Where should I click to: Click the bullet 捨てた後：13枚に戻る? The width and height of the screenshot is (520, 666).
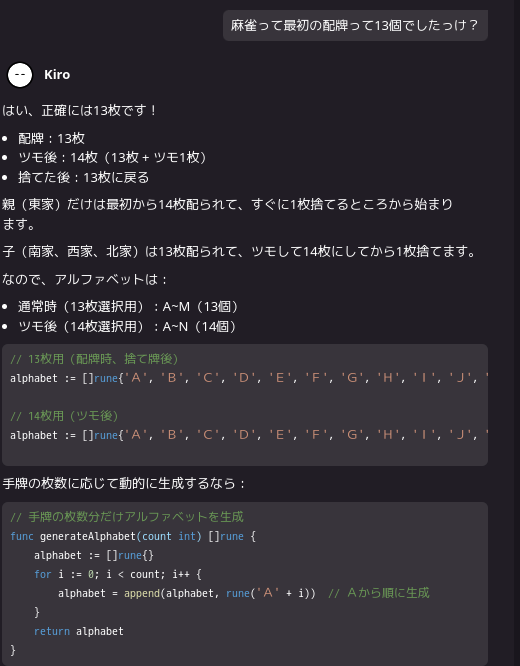(x=84, y=177)
